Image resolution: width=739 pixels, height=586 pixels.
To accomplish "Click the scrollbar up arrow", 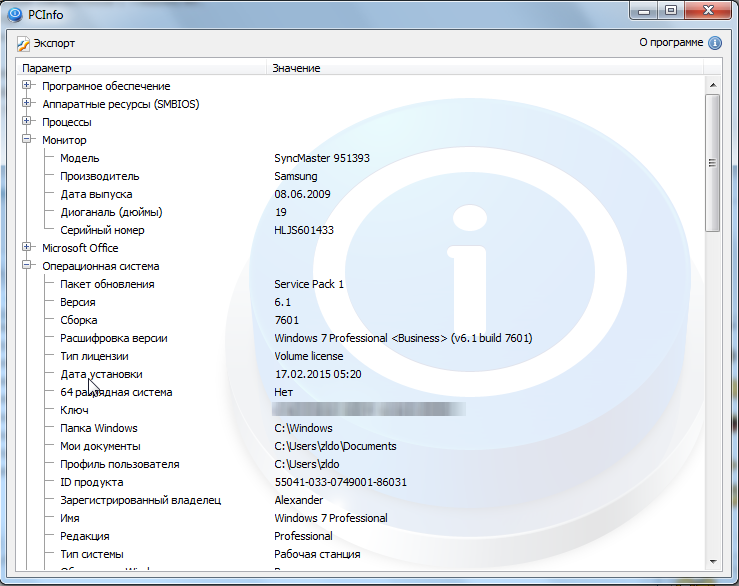I will [x=713, y=87].
